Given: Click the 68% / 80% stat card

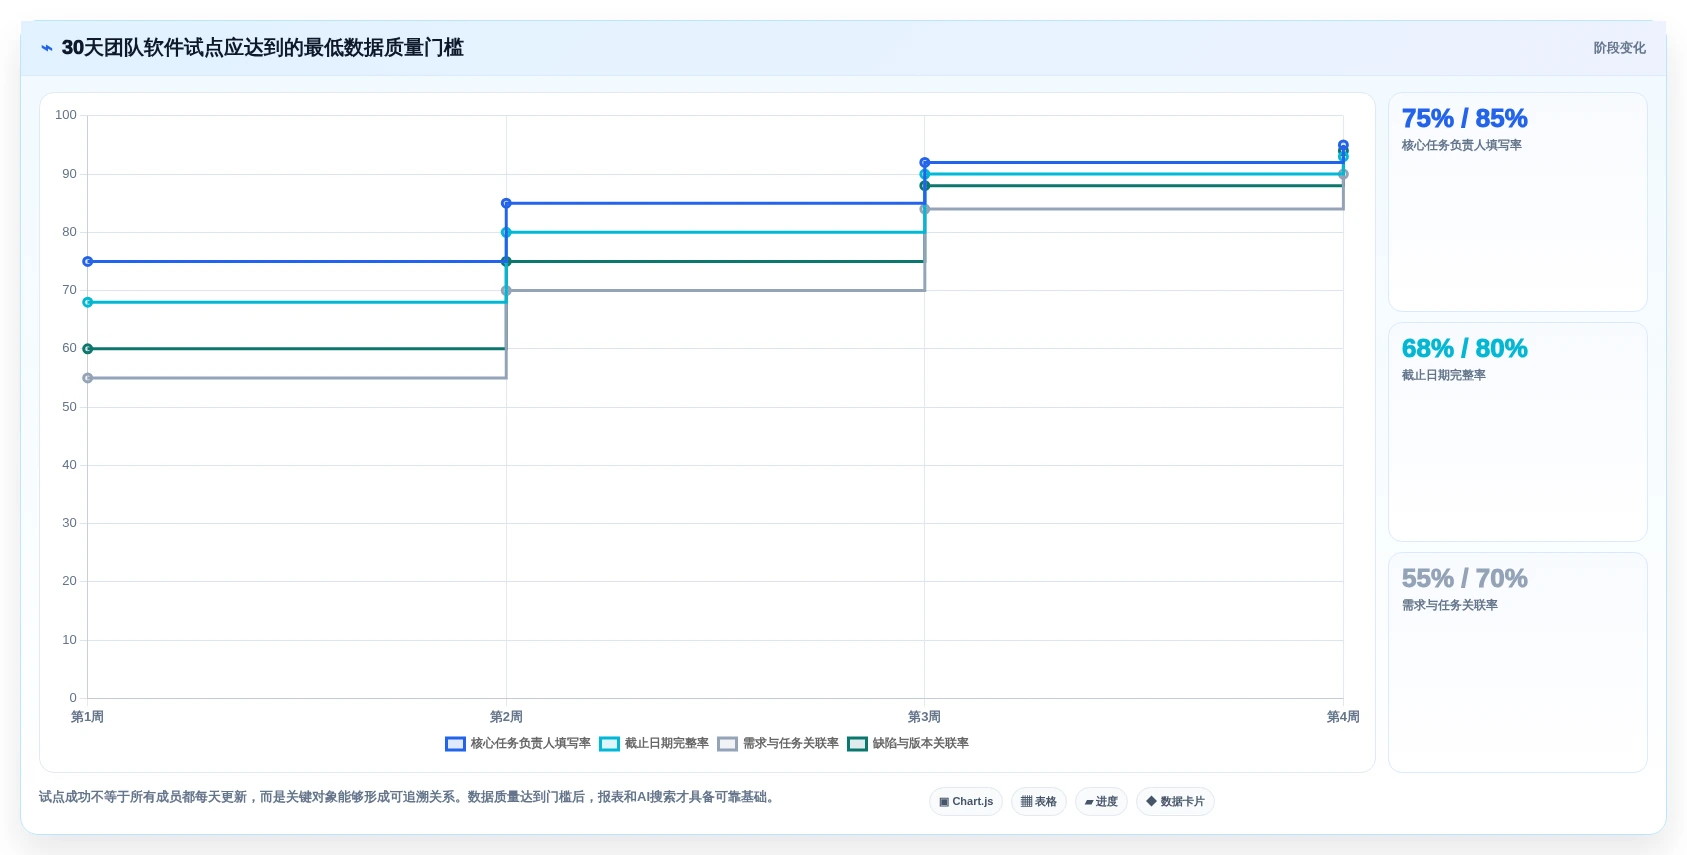Looking at the screenshot, I should 1517,432.
